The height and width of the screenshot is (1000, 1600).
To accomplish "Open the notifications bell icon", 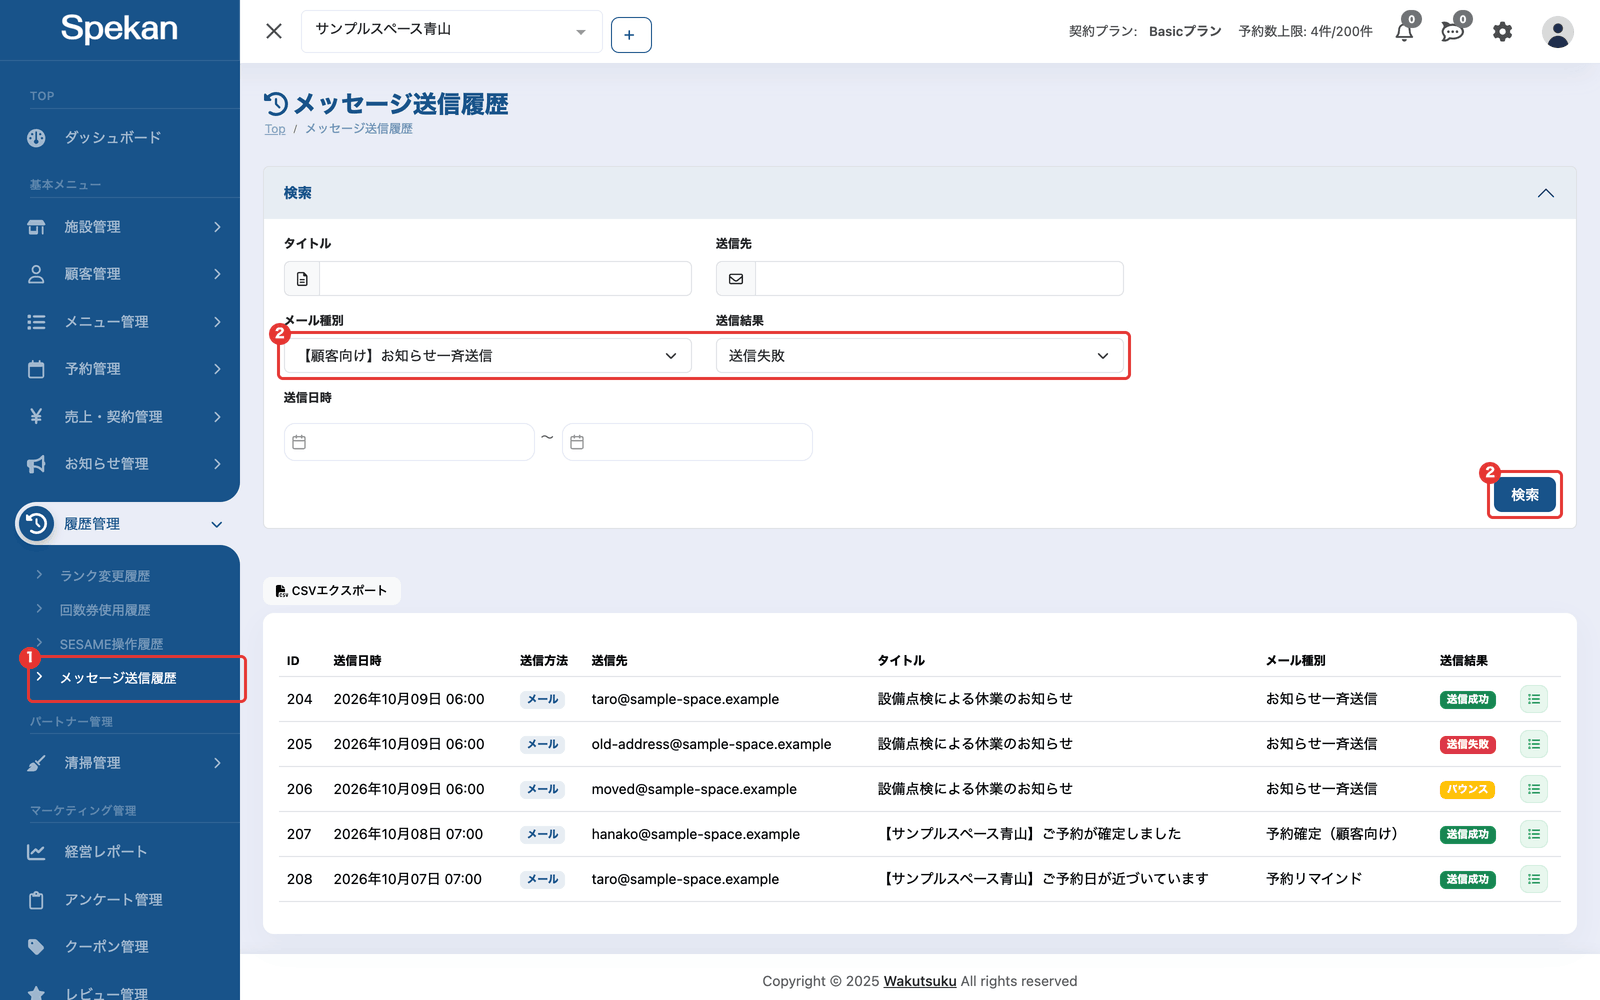I will (1404, 32).
